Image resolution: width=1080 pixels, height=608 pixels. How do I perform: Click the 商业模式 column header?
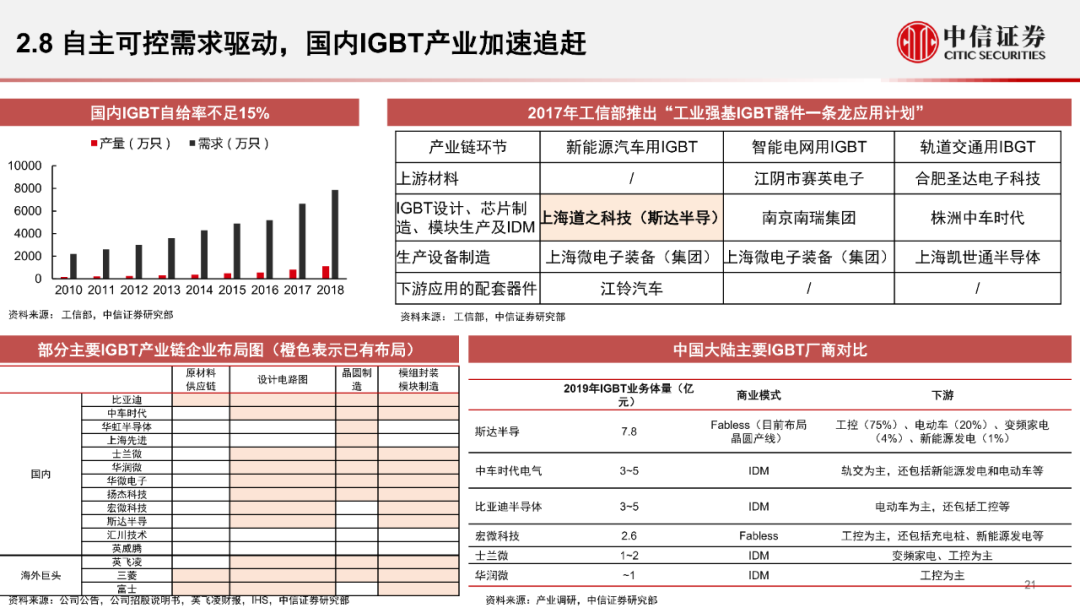758,395
